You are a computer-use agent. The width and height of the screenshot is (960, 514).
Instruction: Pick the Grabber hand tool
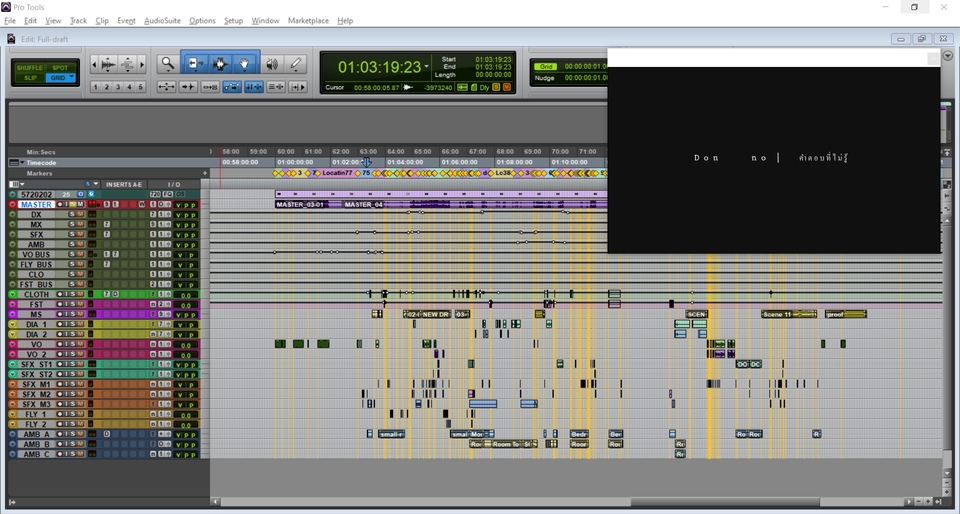(x=244, y=64)
